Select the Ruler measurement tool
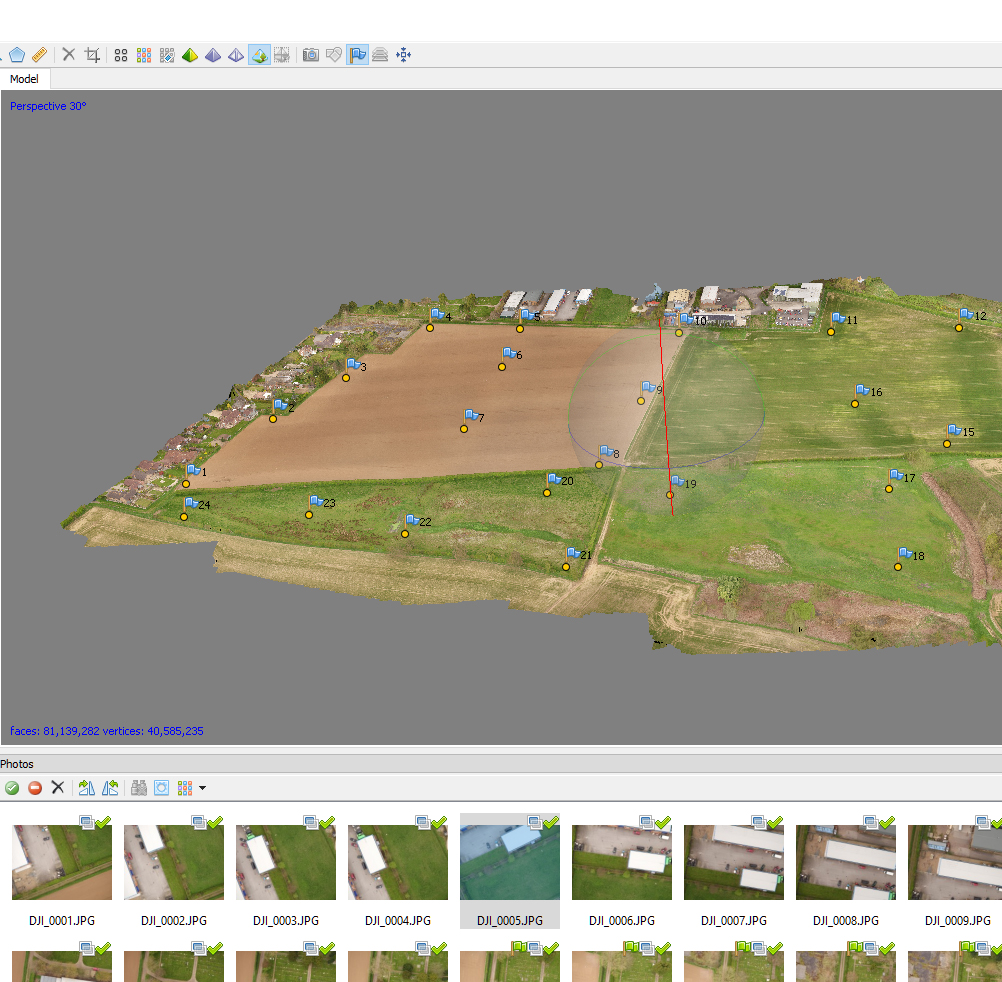Image resolution: width=1002 pixels, height=982 pixels. pos(40,55)
